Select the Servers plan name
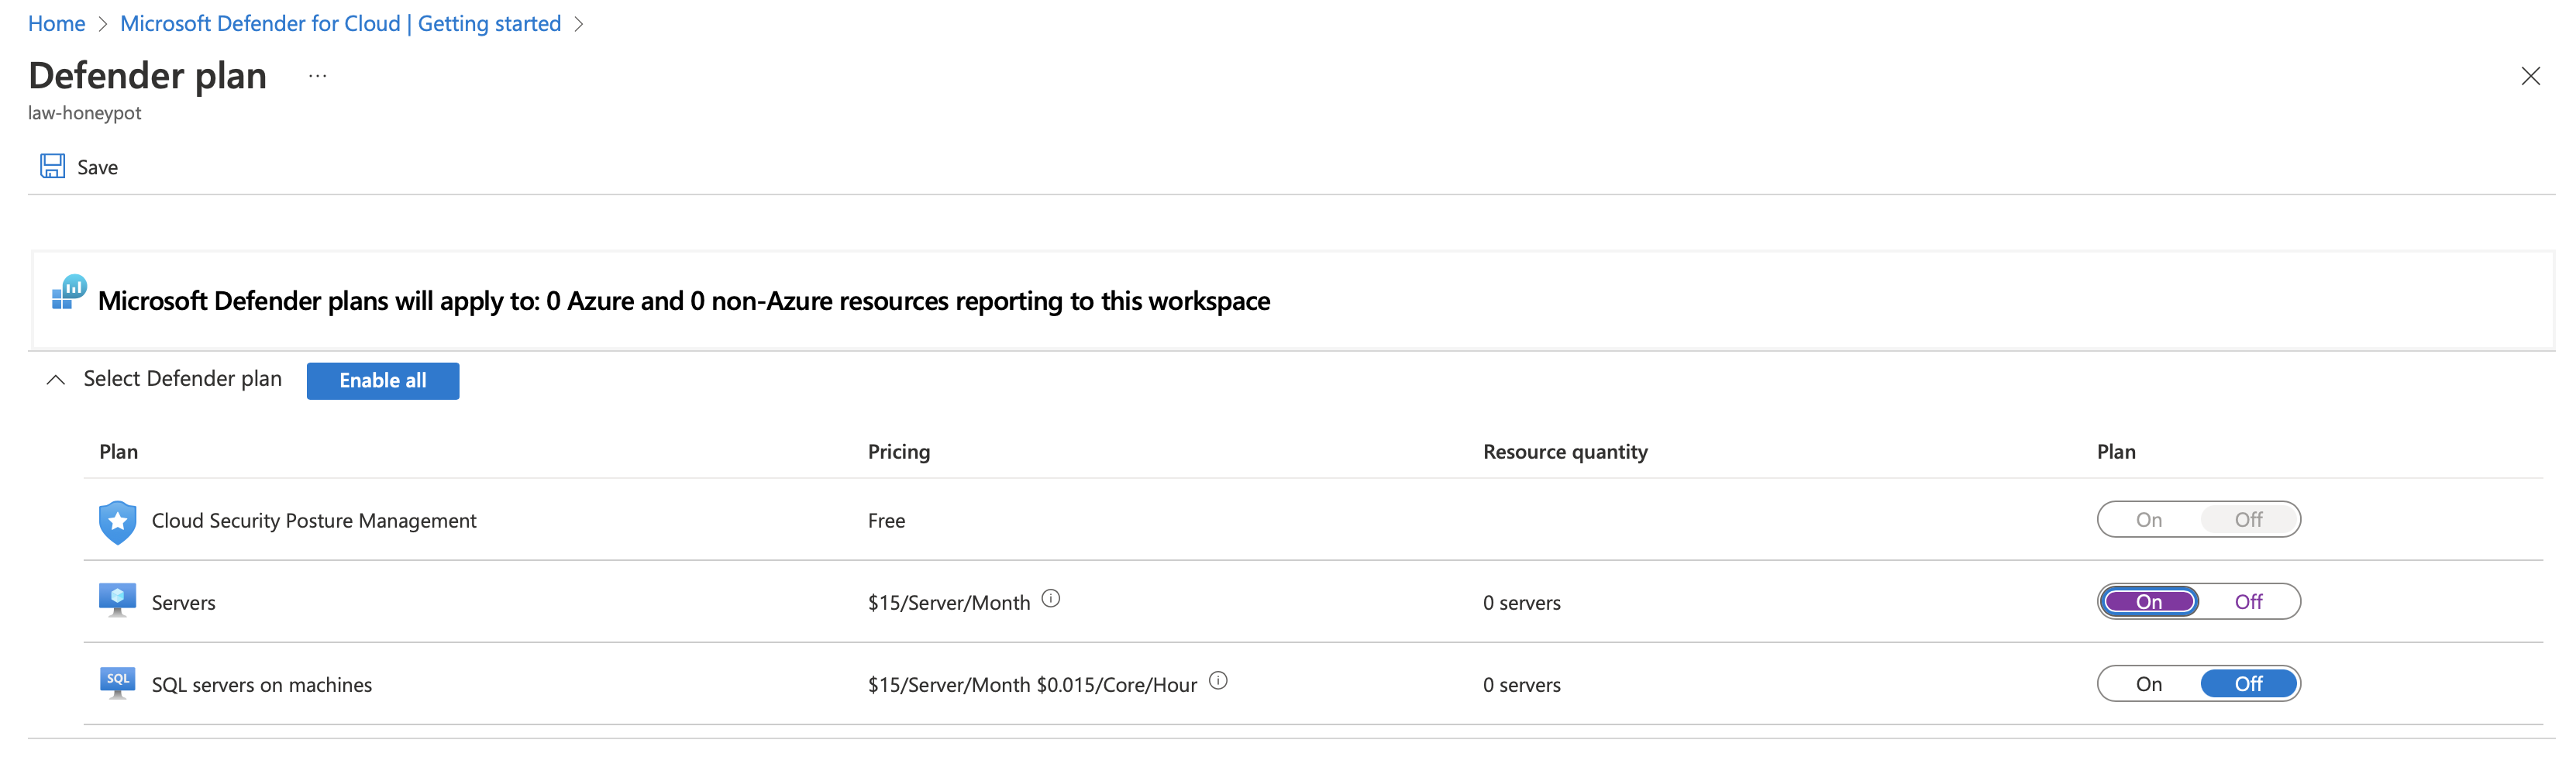 (x=184, y=603)
